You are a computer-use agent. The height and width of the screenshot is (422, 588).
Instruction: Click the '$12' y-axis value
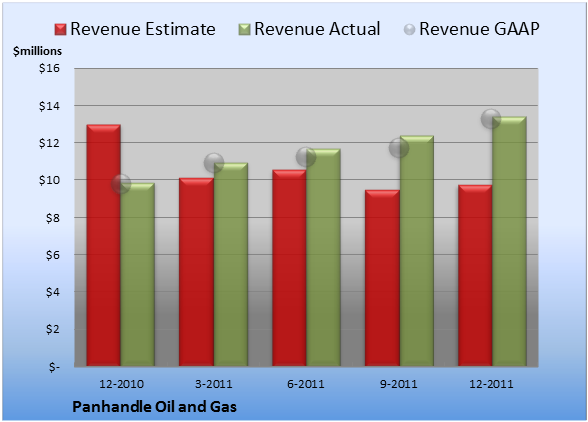pyautogui.click(x=49, y=143)
